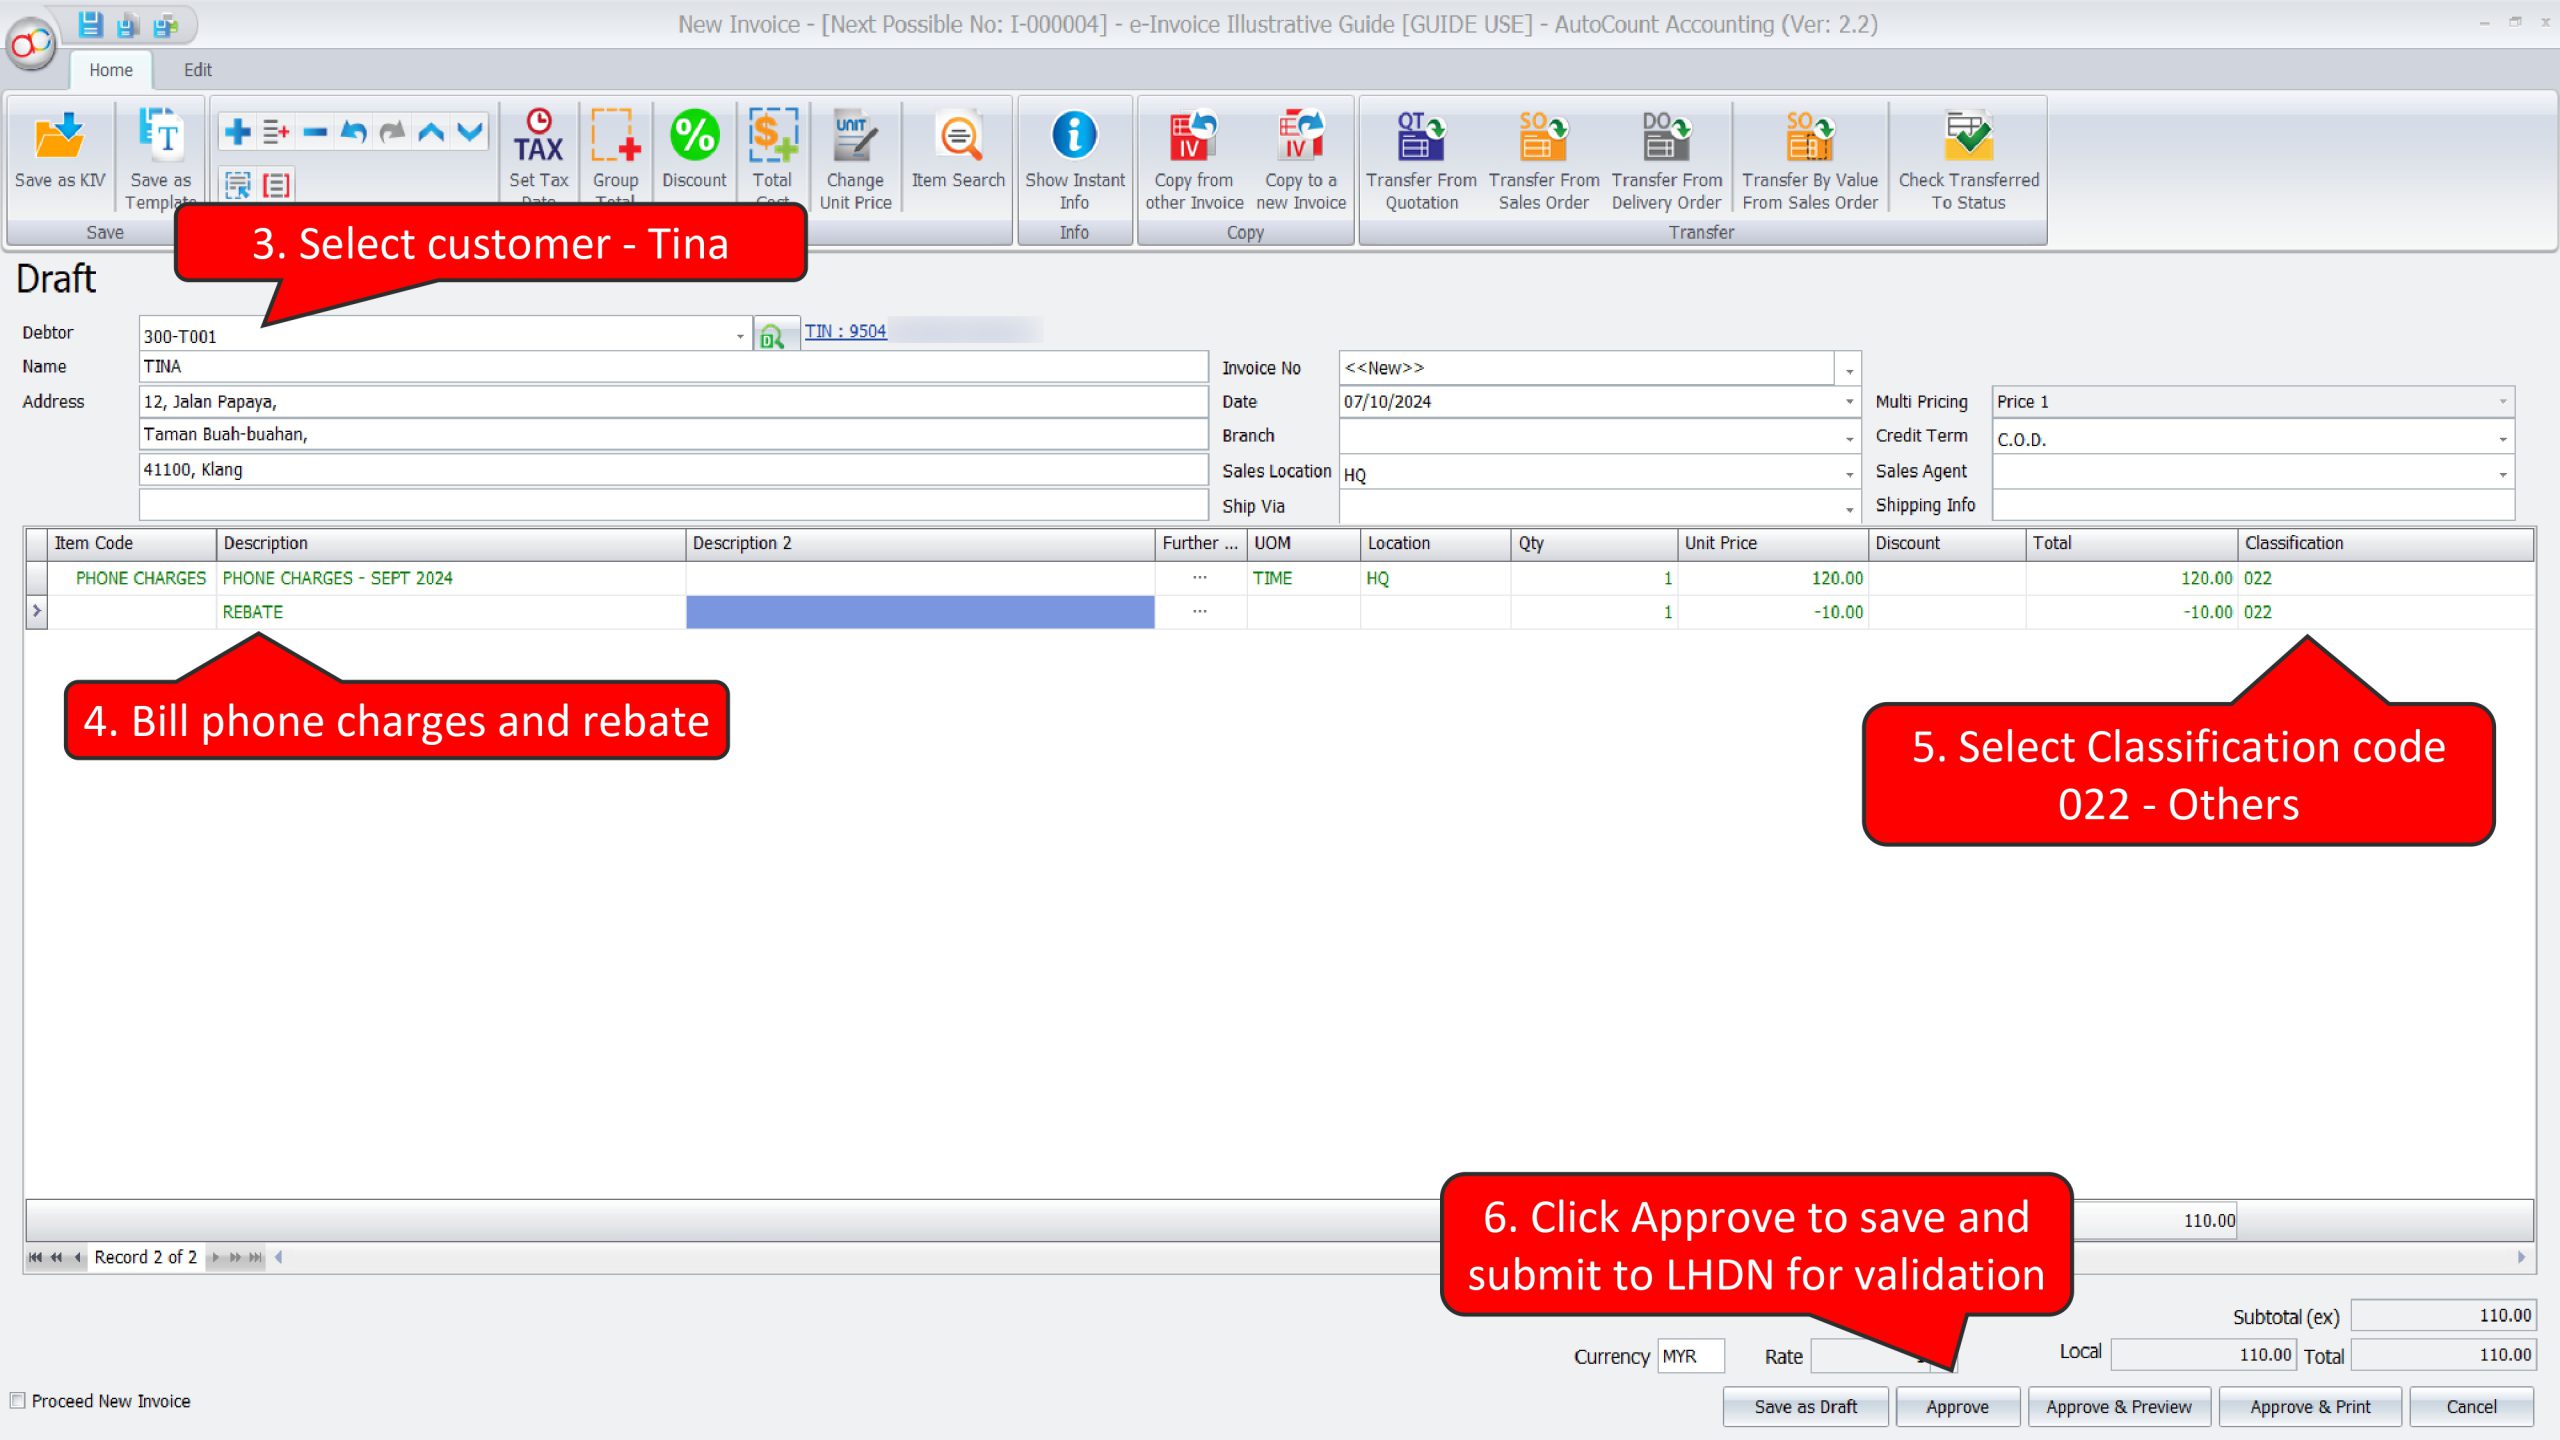This screenshot has height=1440, width=2560.
Task: Click the Currency MYR field
Action: pos(1690,1356)
